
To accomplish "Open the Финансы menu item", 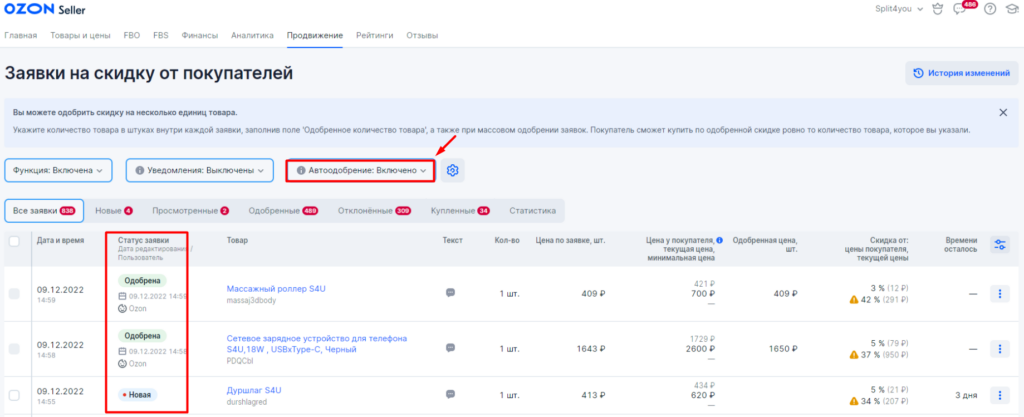I will pyautogui.click(x=200, y=35).
